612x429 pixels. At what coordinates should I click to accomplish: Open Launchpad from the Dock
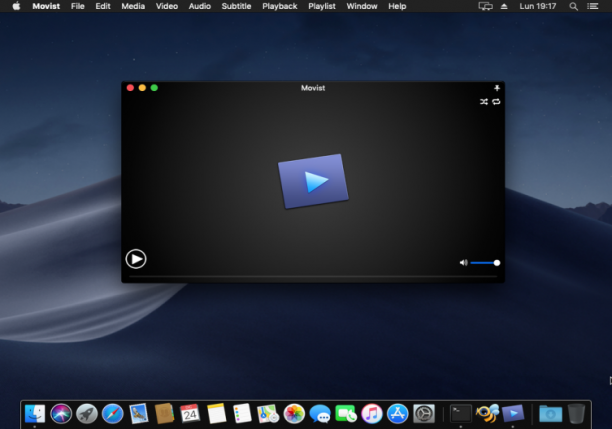(87, 414)
